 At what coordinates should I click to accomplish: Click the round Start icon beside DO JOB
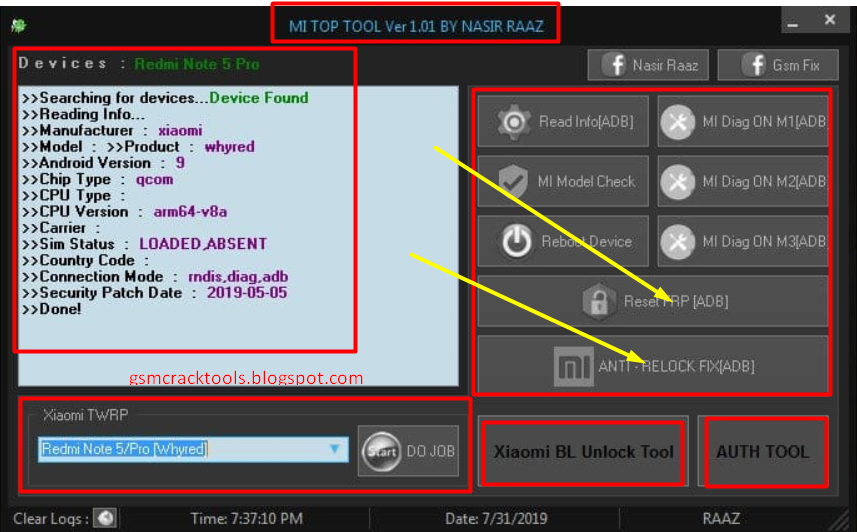point(381,452)
